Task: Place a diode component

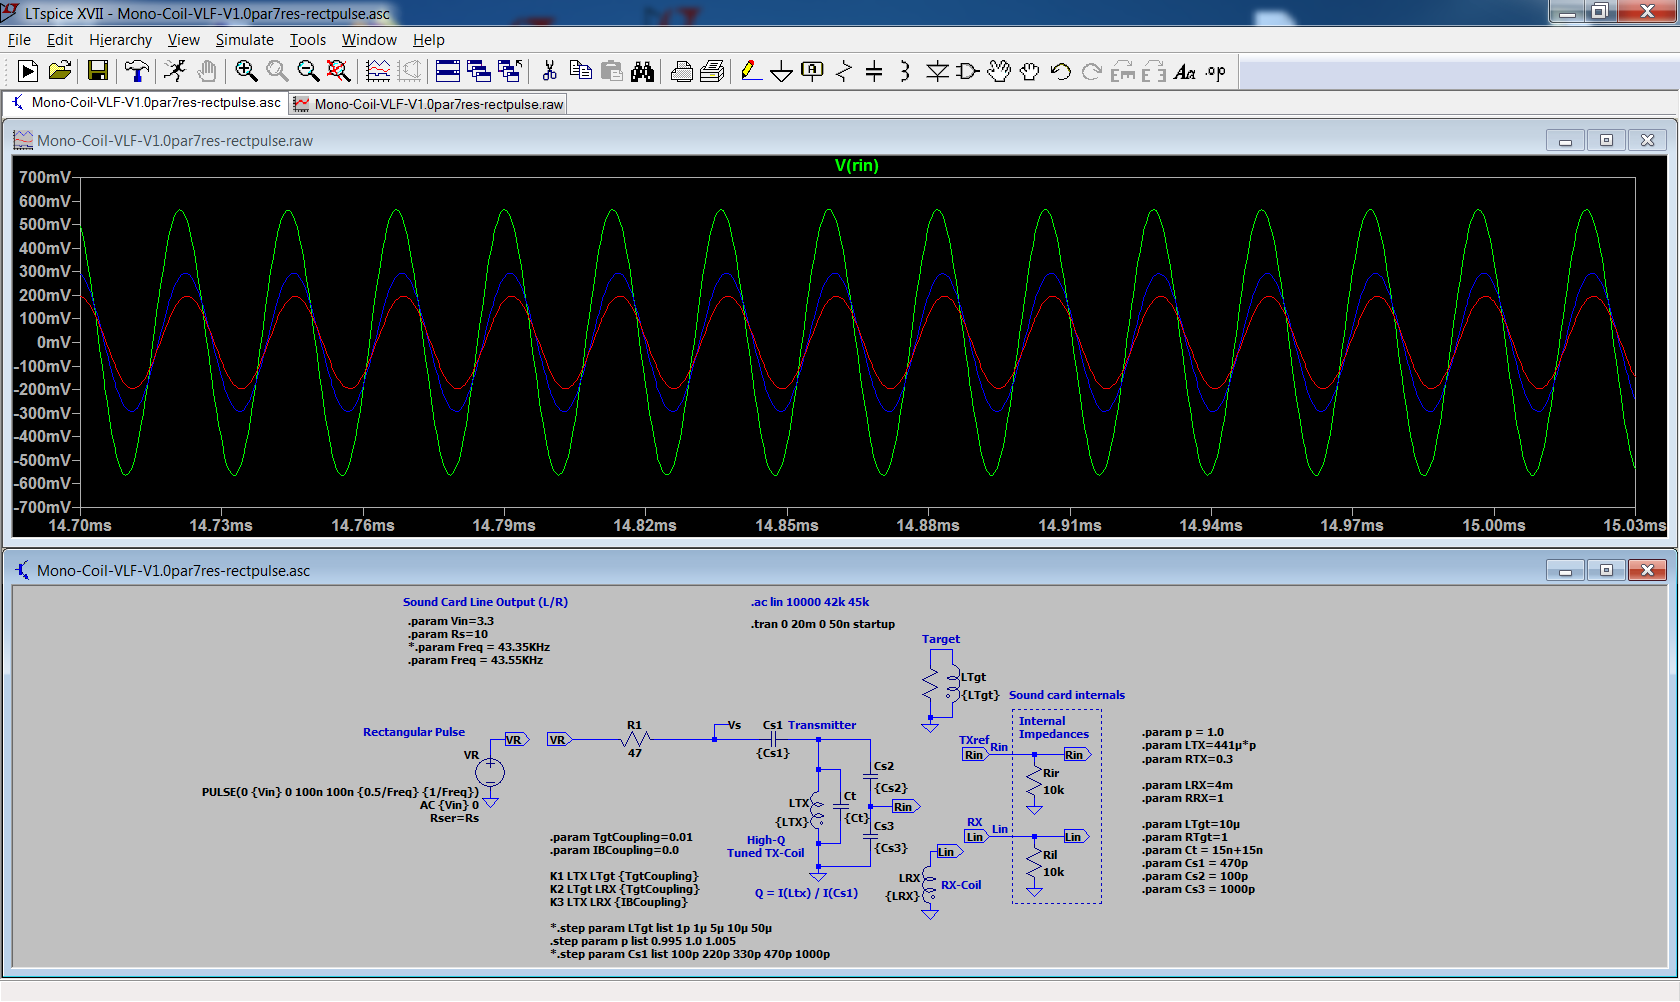Action: click(x=937, y=71)
